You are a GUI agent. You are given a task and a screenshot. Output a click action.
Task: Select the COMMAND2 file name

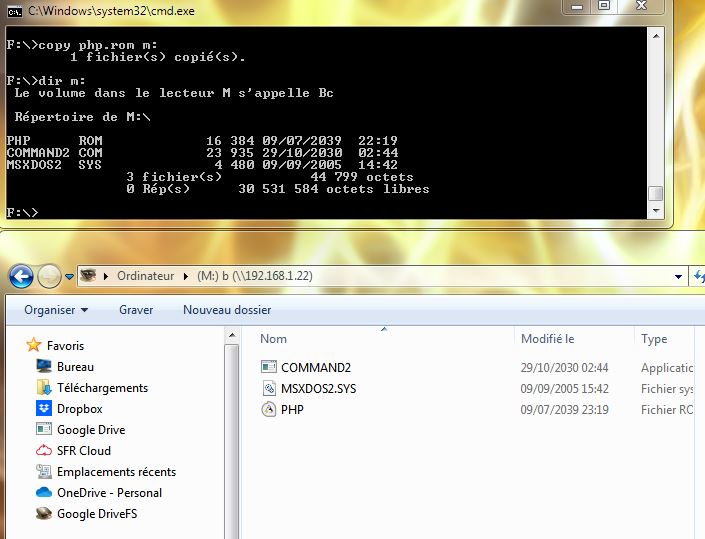coord(316,368)
